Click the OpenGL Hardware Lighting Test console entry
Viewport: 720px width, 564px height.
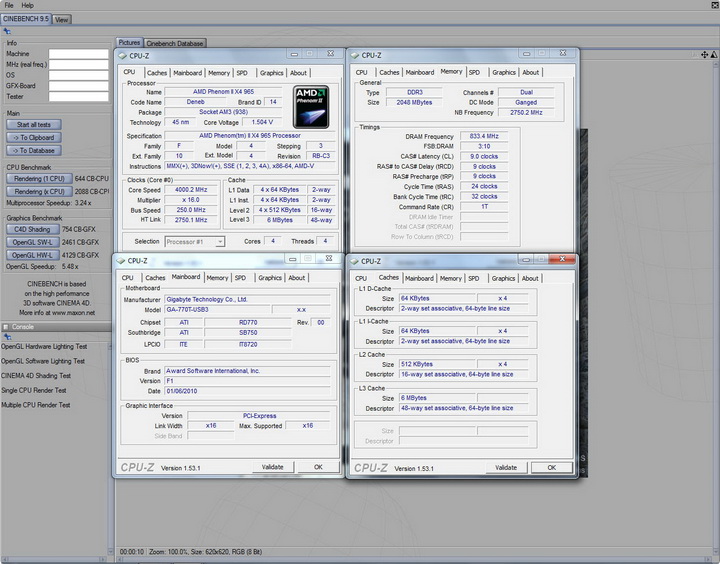44,347
